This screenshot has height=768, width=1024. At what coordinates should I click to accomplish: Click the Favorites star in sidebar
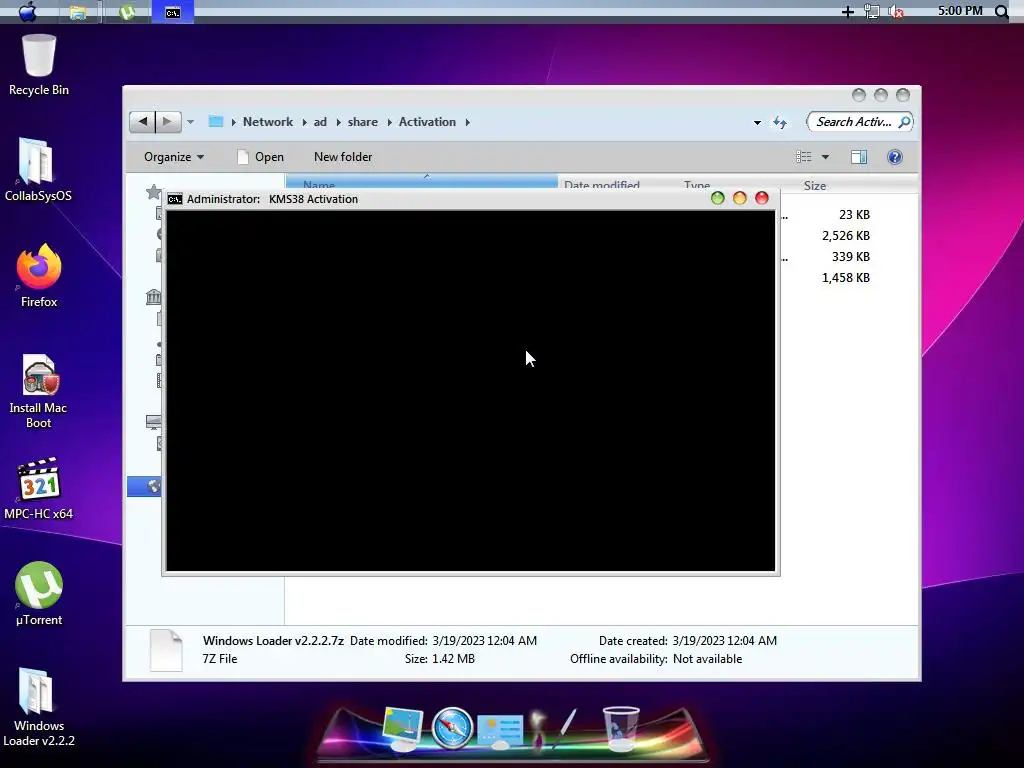point(153,192)
